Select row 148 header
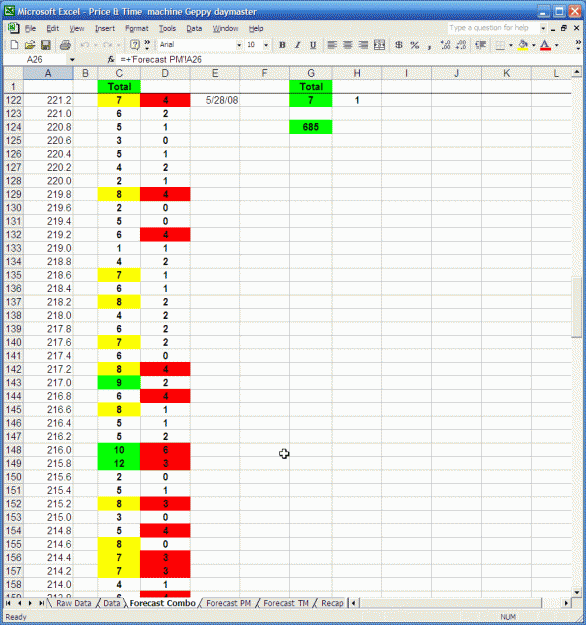 coord(13,450)
